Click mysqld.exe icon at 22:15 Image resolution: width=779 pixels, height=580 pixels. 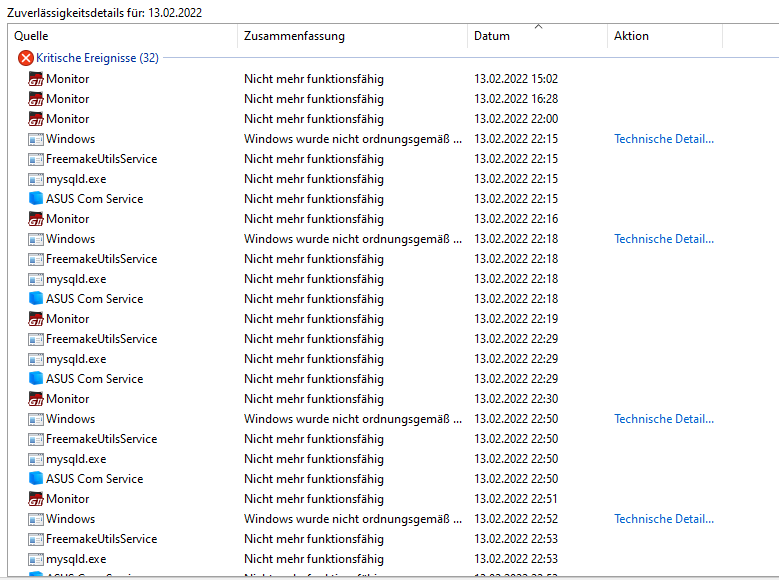(x=36, y=179)
